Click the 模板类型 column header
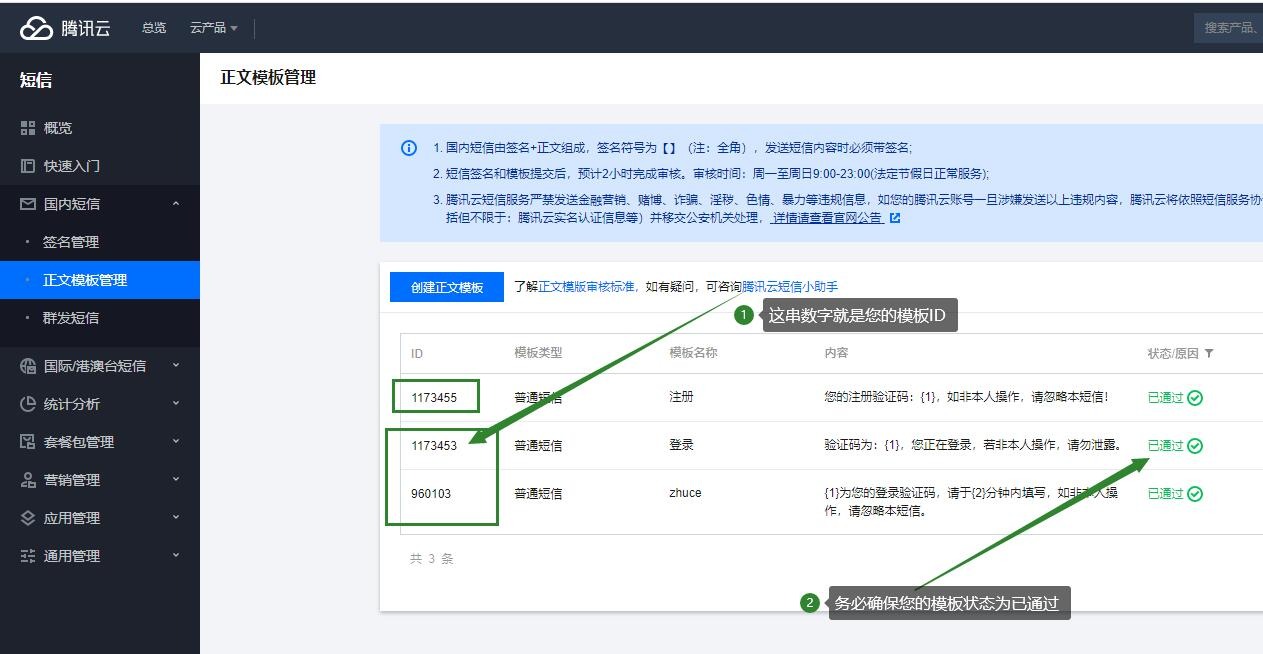The image size is (1263, 654). point(538,353)
